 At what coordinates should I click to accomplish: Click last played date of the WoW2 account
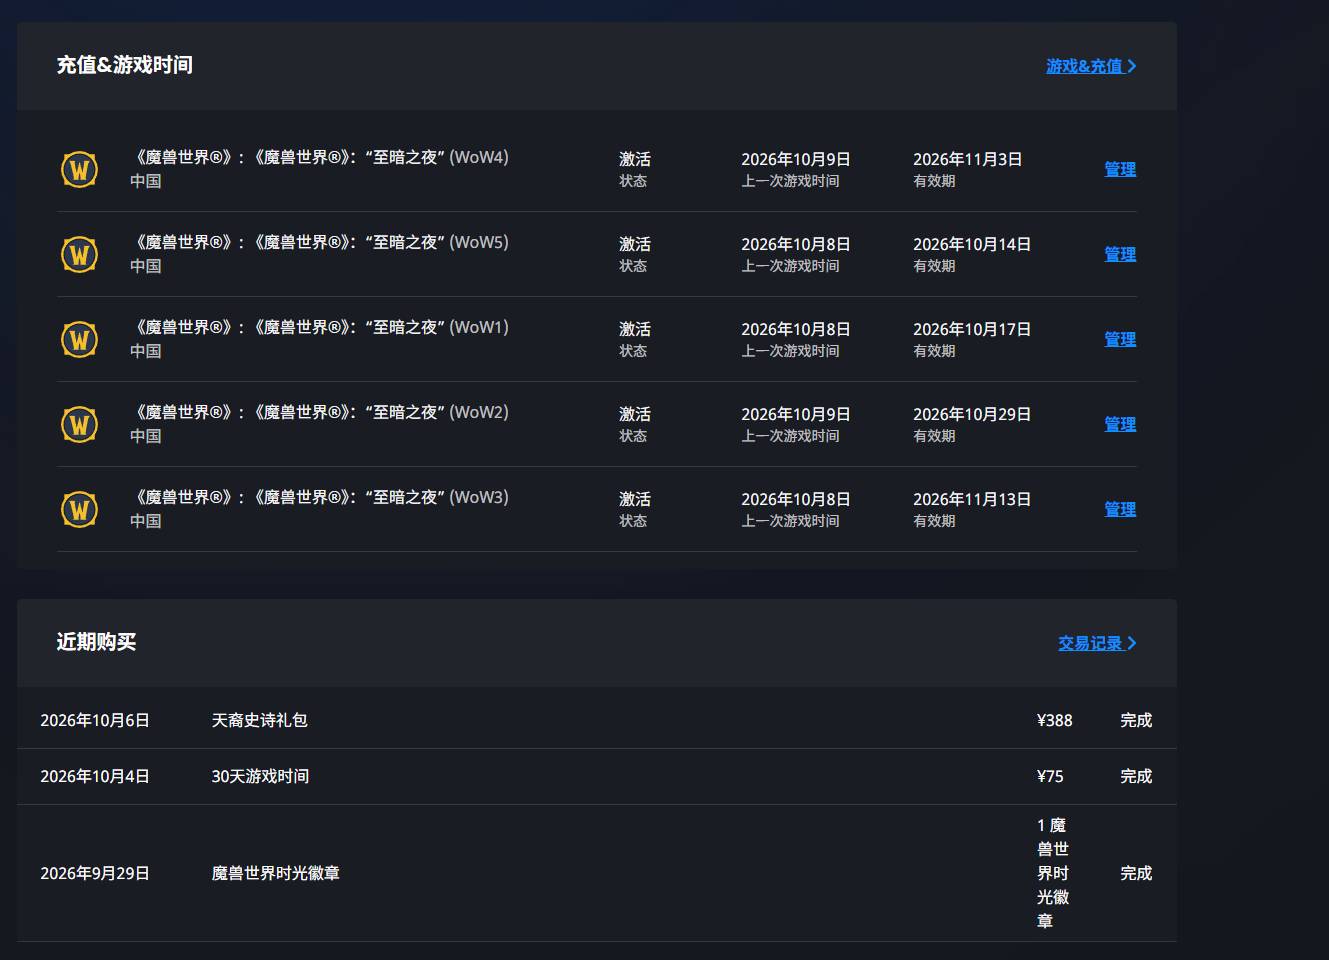point(796,414)
